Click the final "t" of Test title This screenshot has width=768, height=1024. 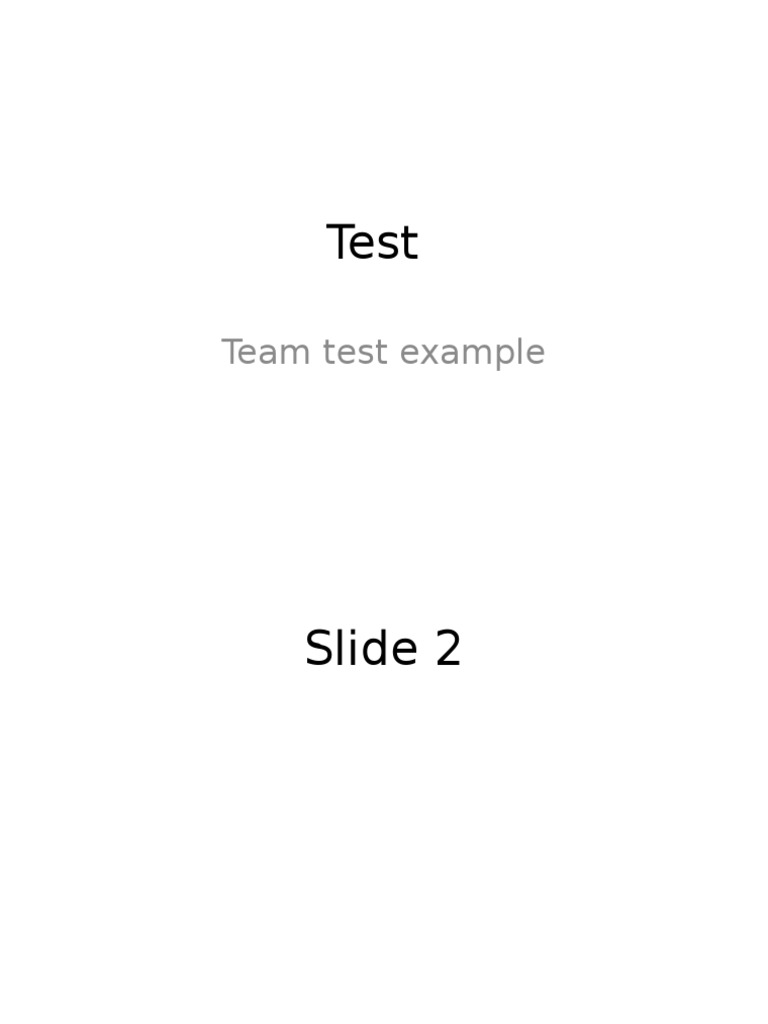point(409,244)
